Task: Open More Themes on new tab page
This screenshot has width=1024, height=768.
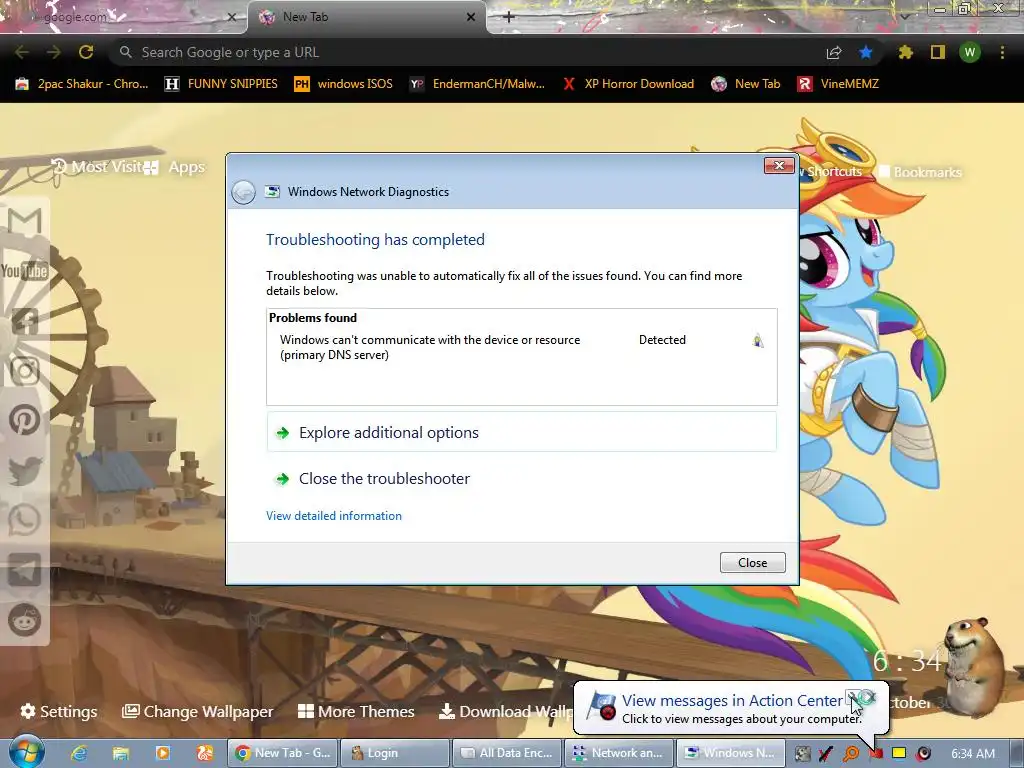Action: click(356, 712)
